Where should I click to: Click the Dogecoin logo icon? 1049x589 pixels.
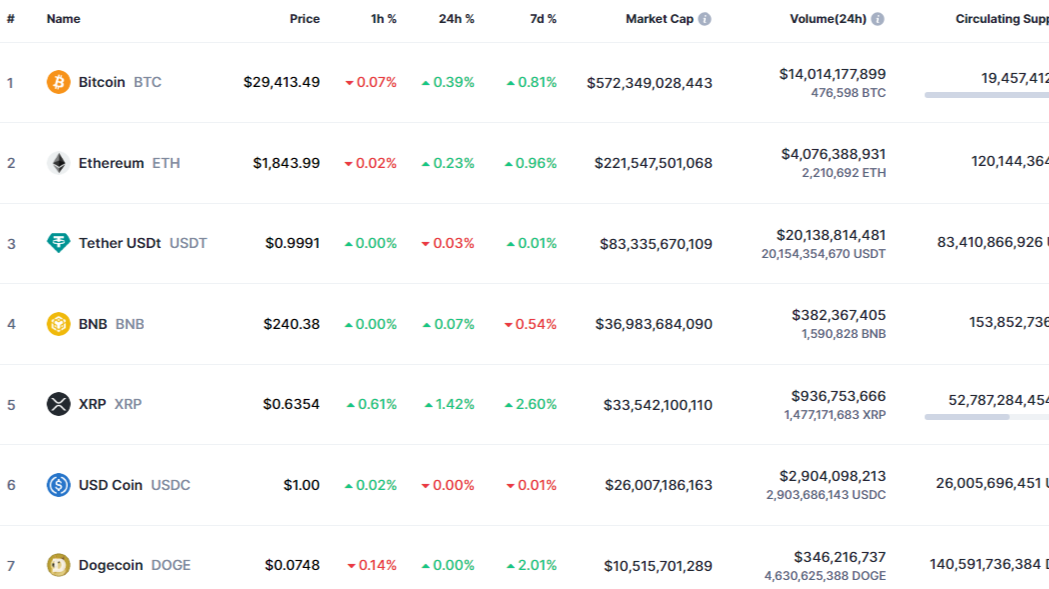tap(58, 565)
